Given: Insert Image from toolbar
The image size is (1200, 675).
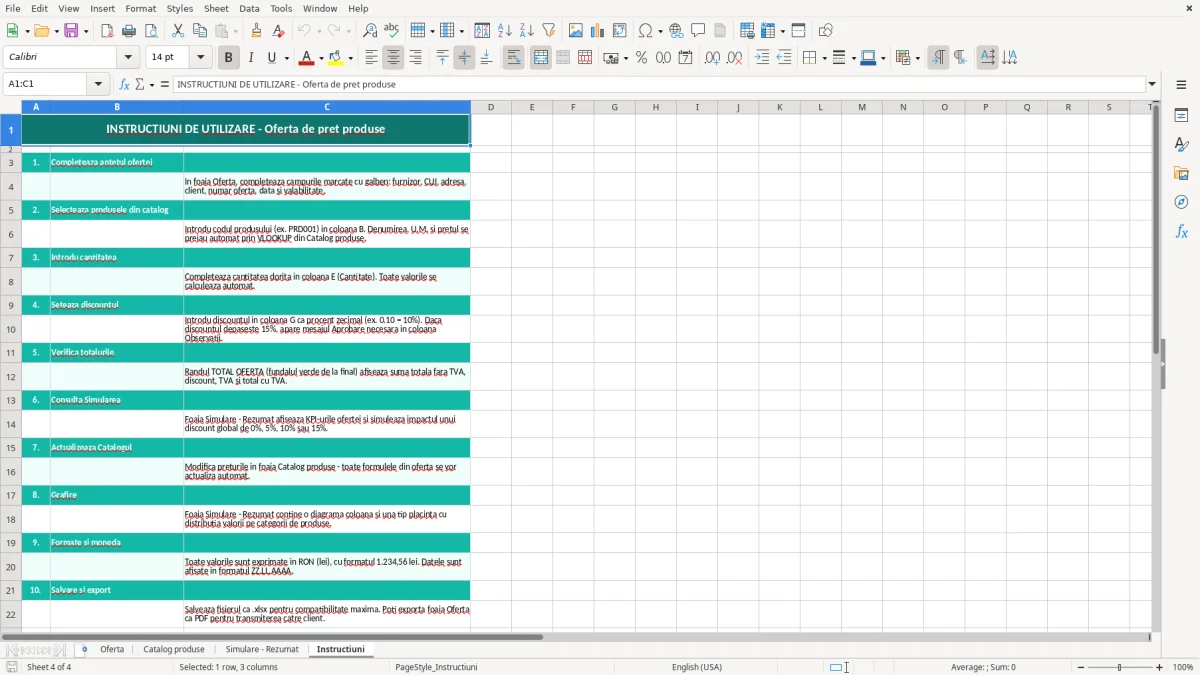Looking at the screenshot, I should 576,31.
